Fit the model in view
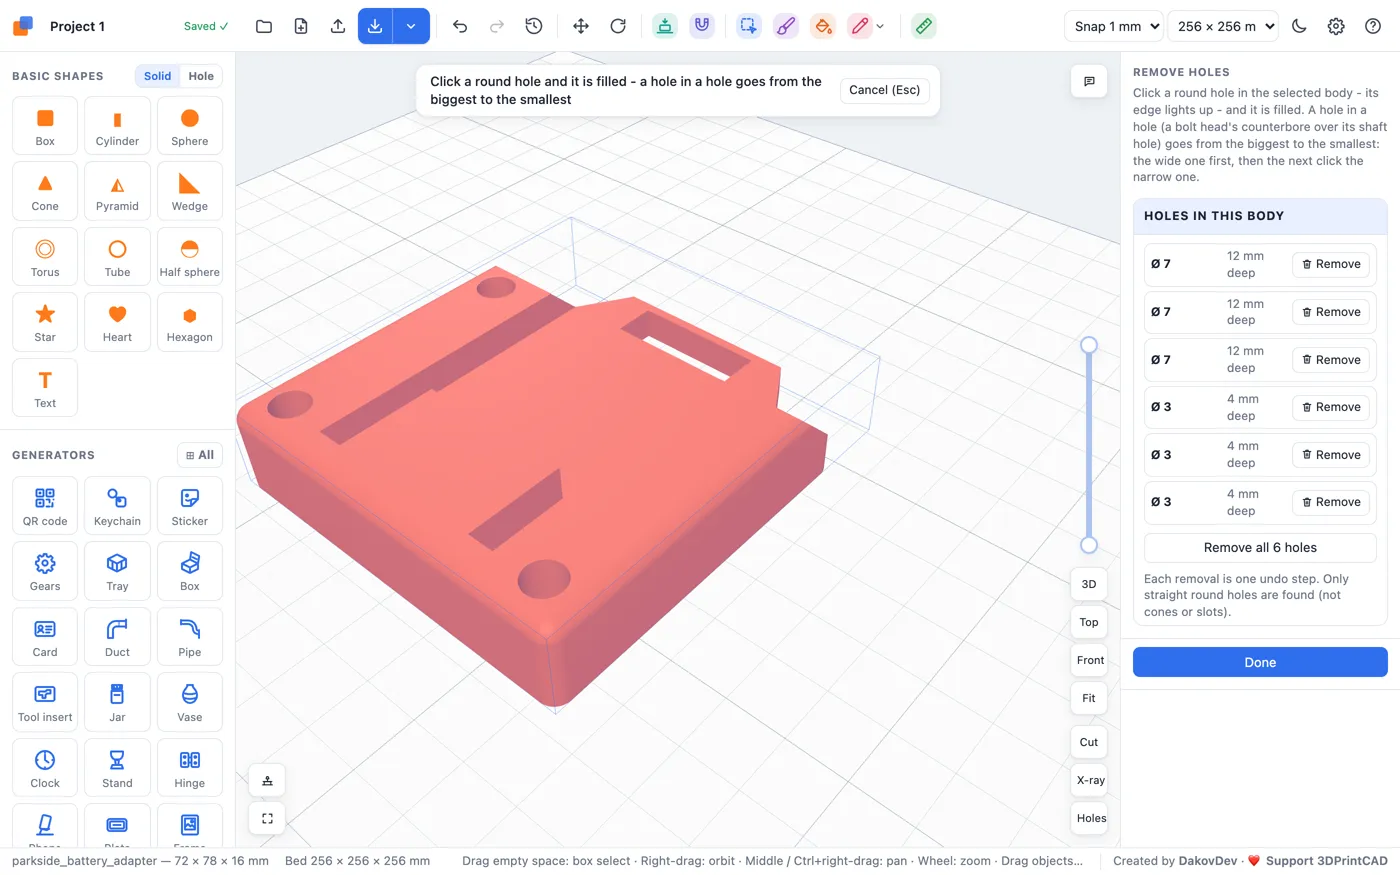1400x875 pixels. [1089, 698]
